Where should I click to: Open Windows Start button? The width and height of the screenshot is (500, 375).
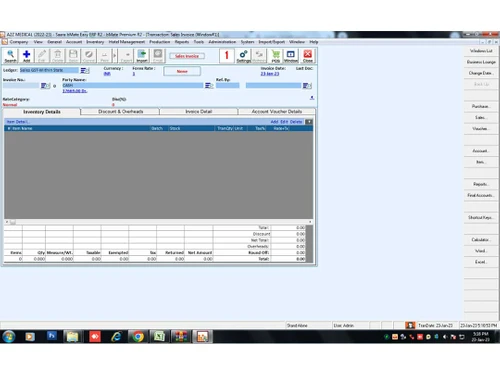tap(9, 337)
